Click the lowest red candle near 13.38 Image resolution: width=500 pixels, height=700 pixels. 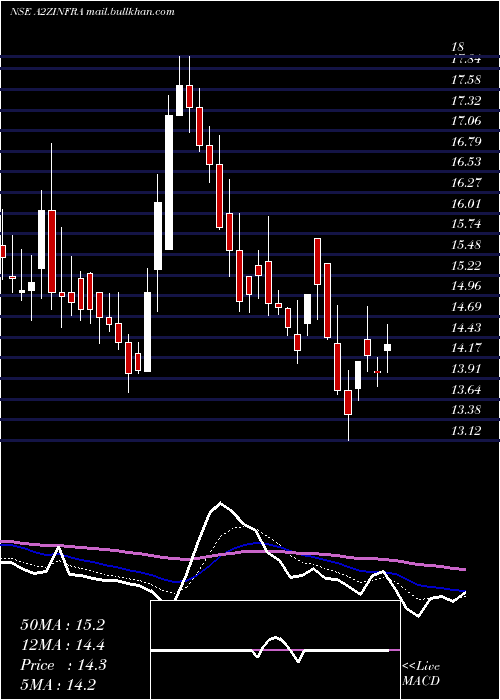click(348, 402)
